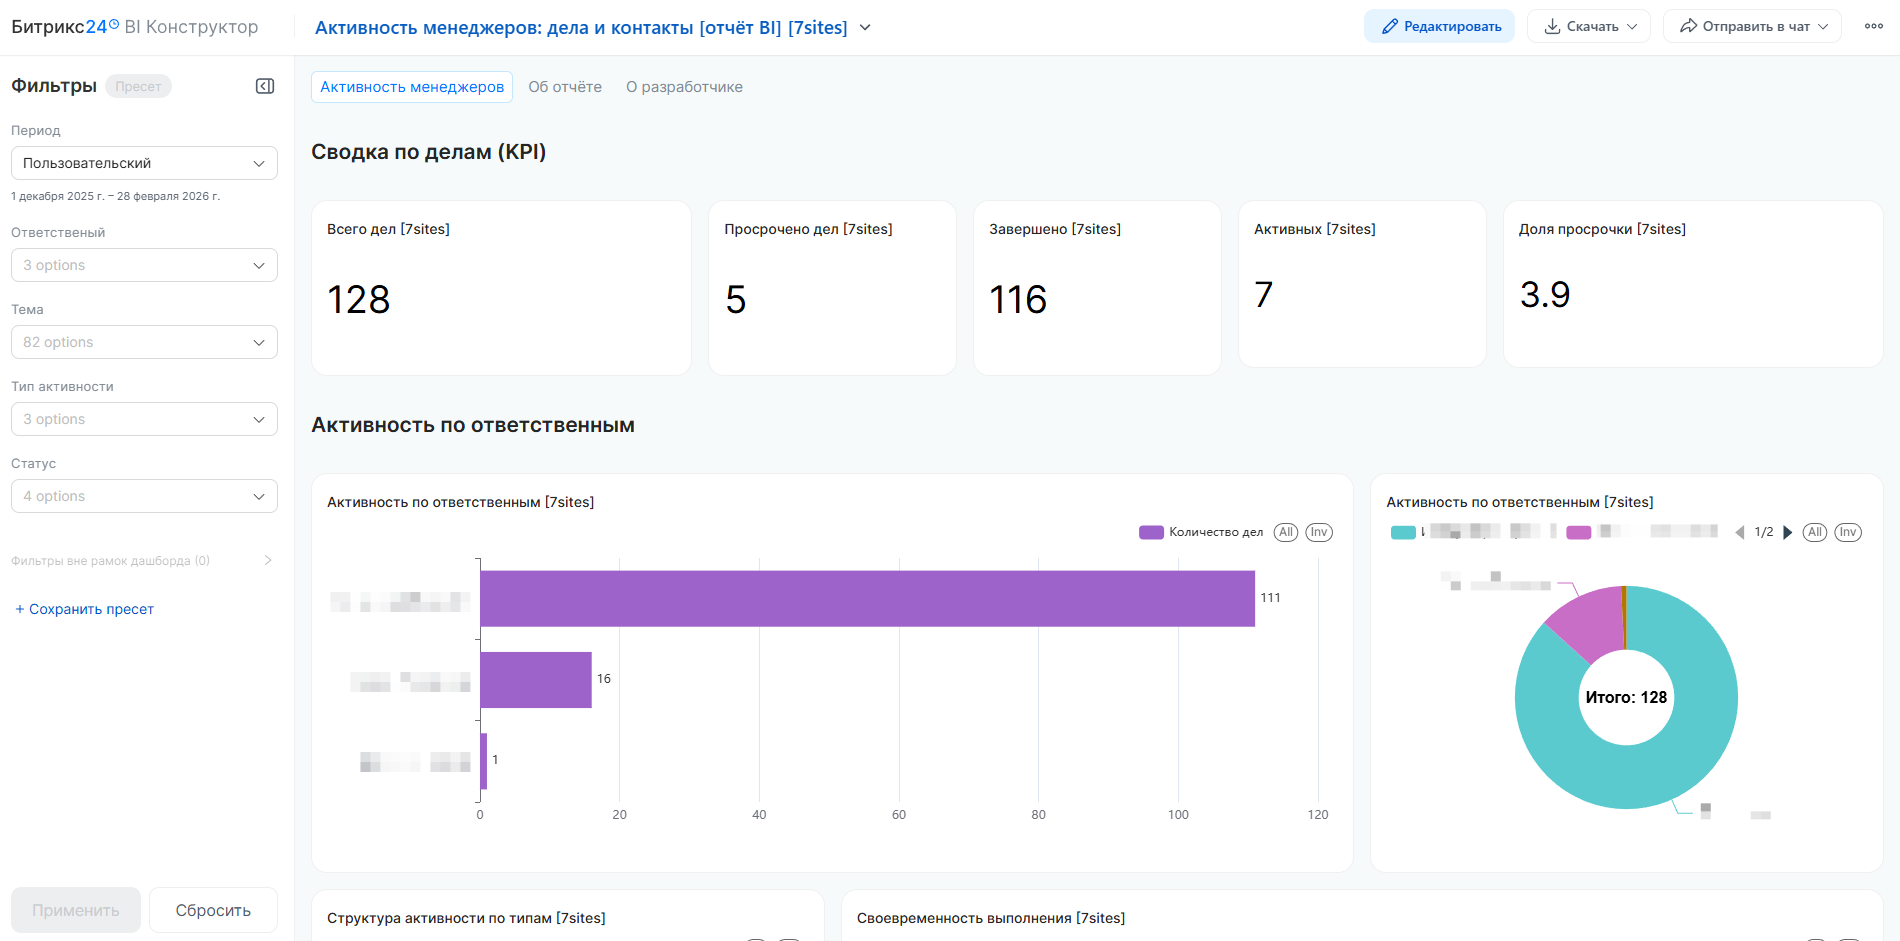The width and height of the screenshot is (1900, 941).
Task: Collapse the filters sidebar panel icon
Action: [x=265, y=86]
